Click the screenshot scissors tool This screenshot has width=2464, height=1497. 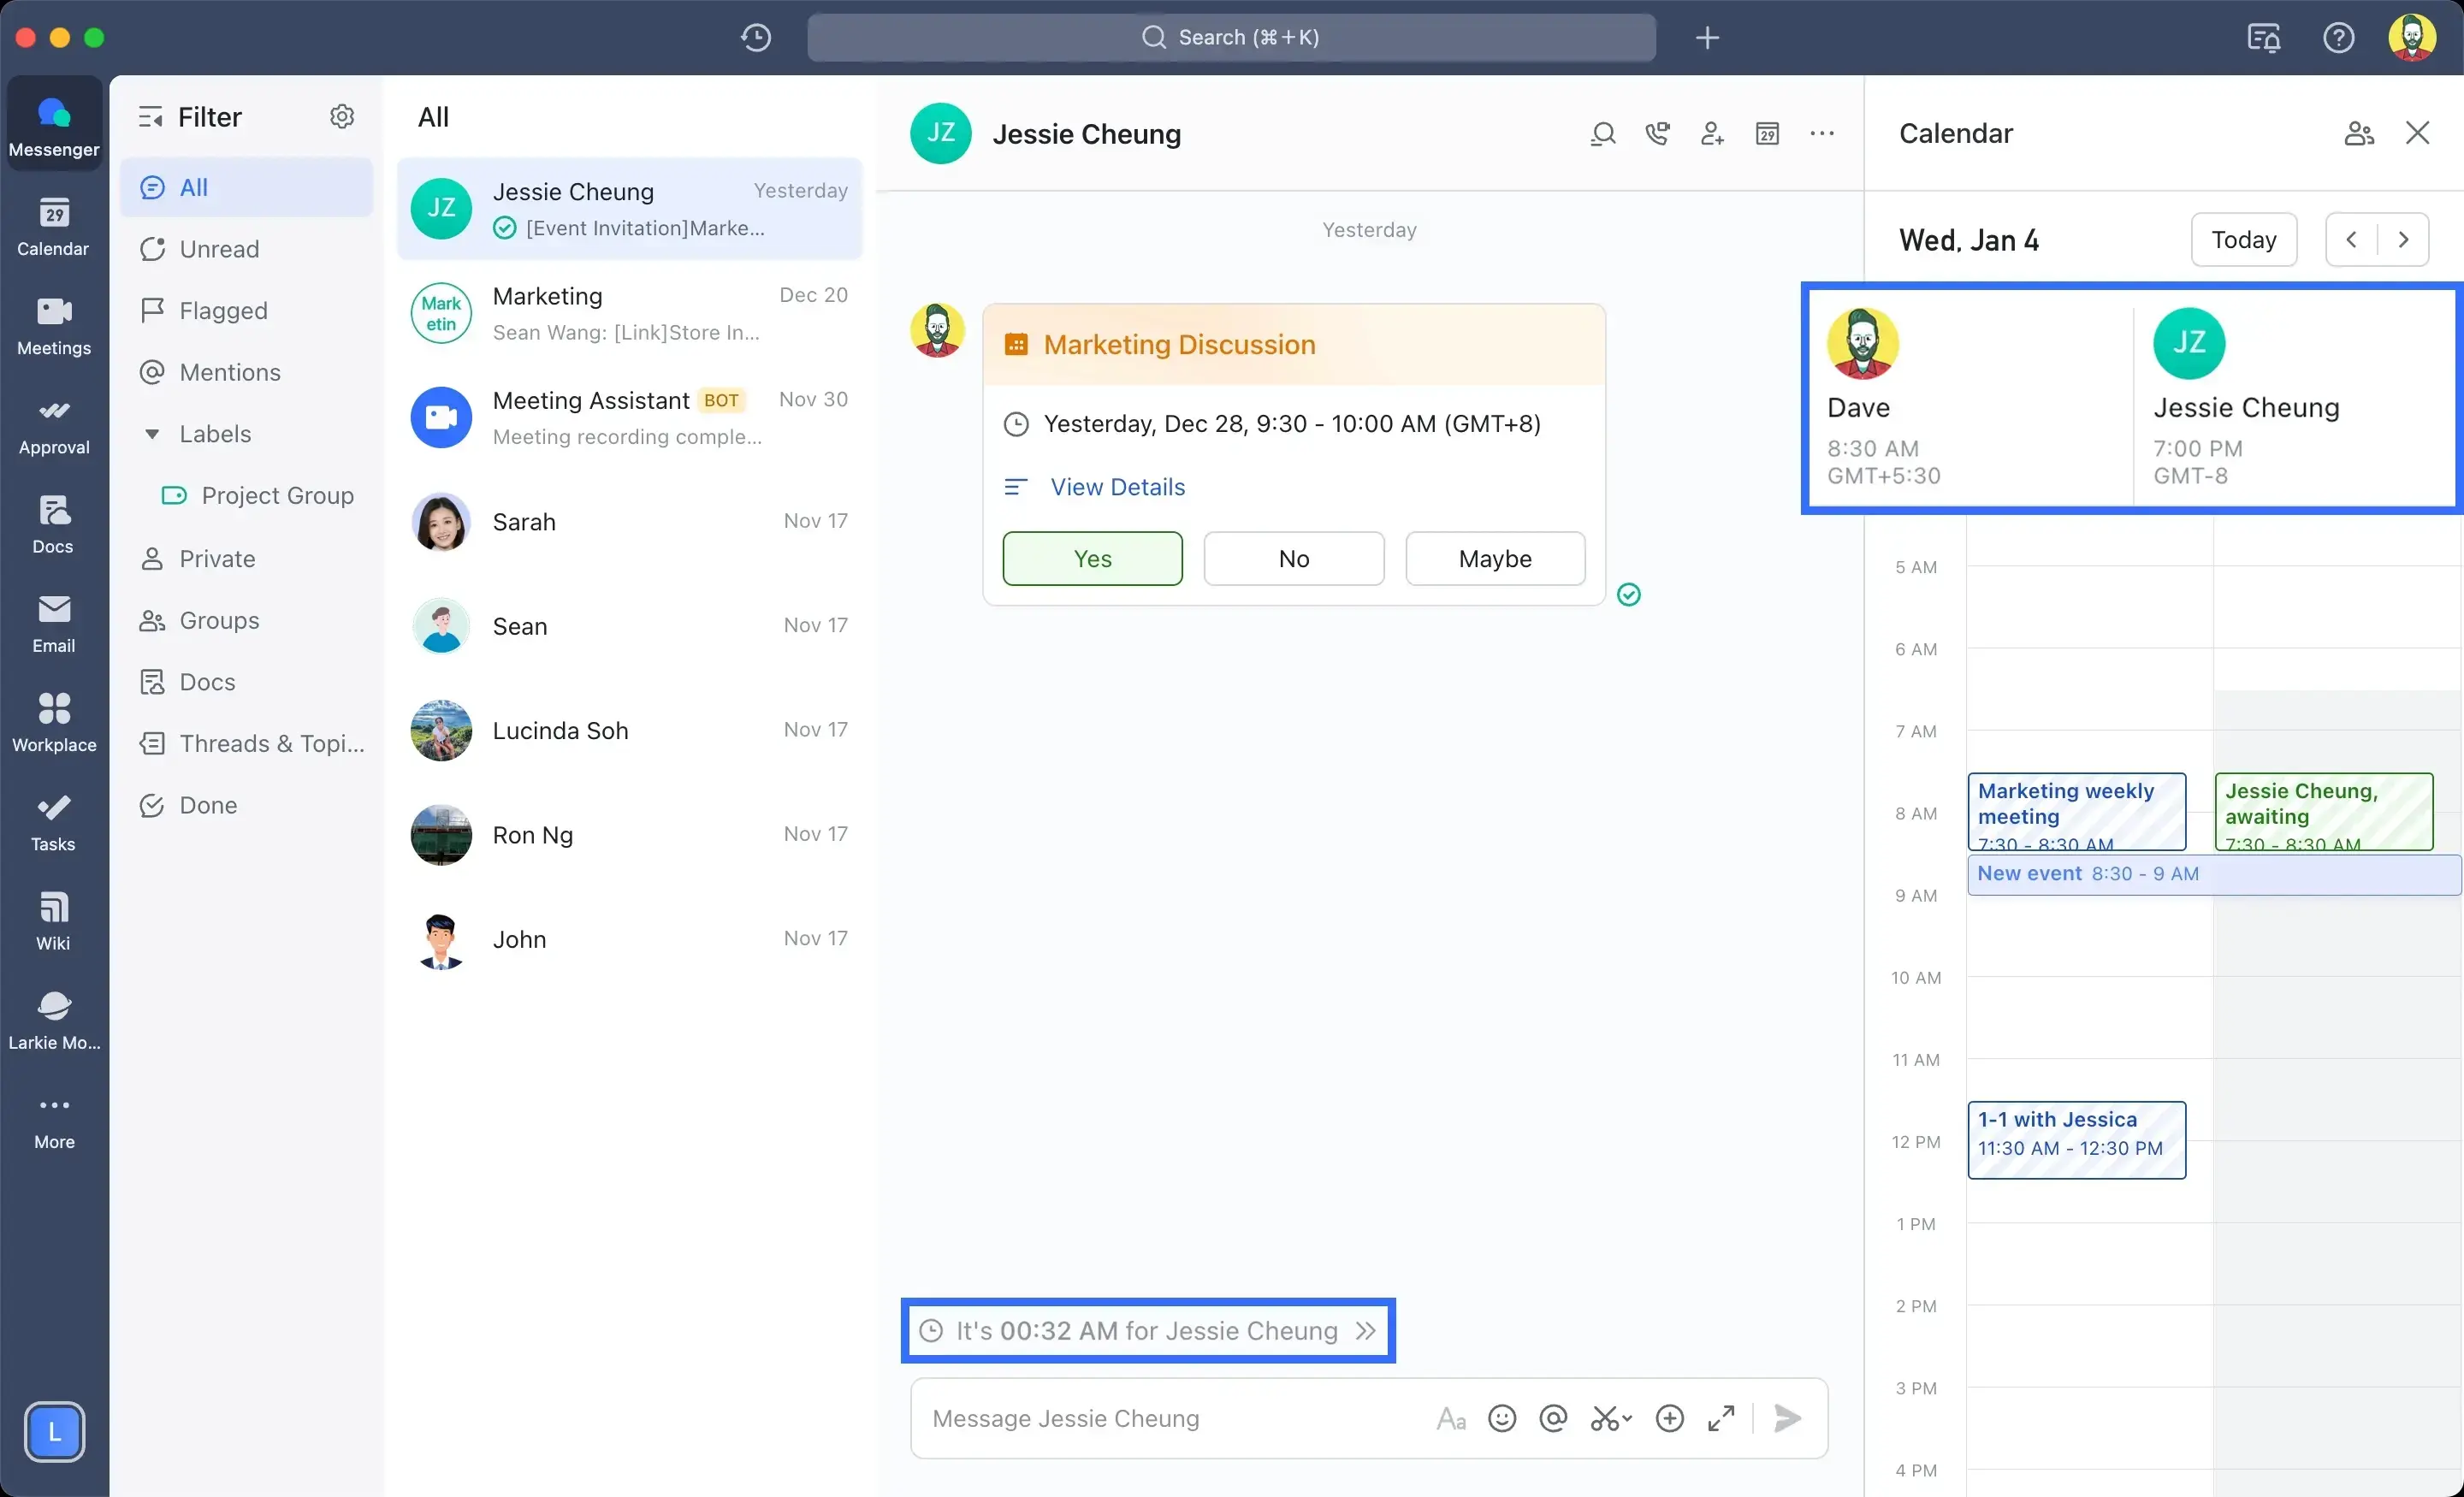pyautogui.click(x=1605, y=1418)
